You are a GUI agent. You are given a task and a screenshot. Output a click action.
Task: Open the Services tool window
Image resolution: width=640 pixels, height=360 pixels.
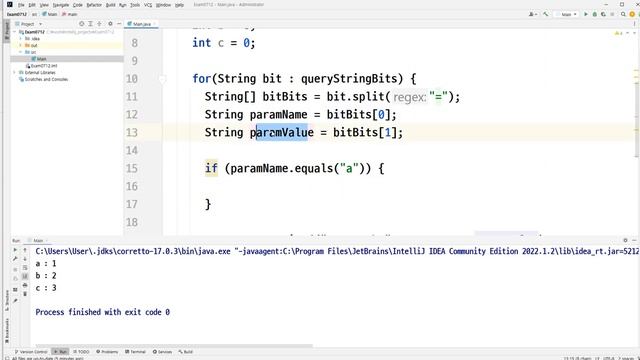(x=162, y=351)
